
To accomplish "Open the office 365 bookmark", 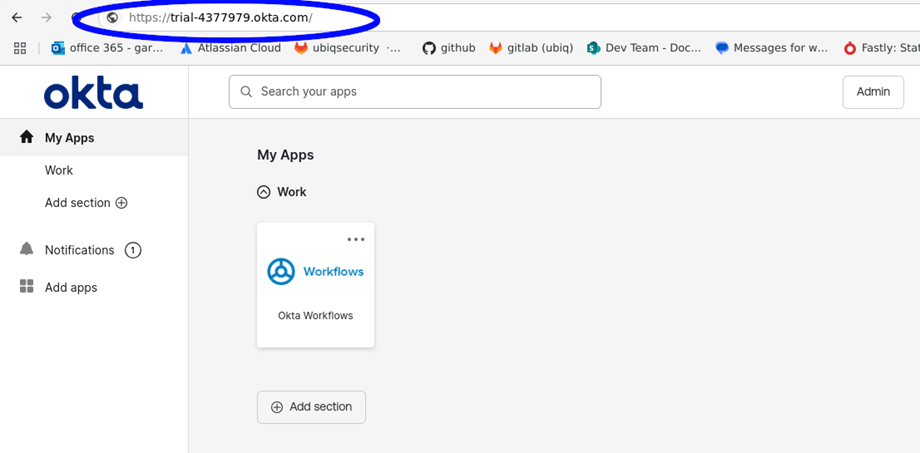I will (107, 48).
